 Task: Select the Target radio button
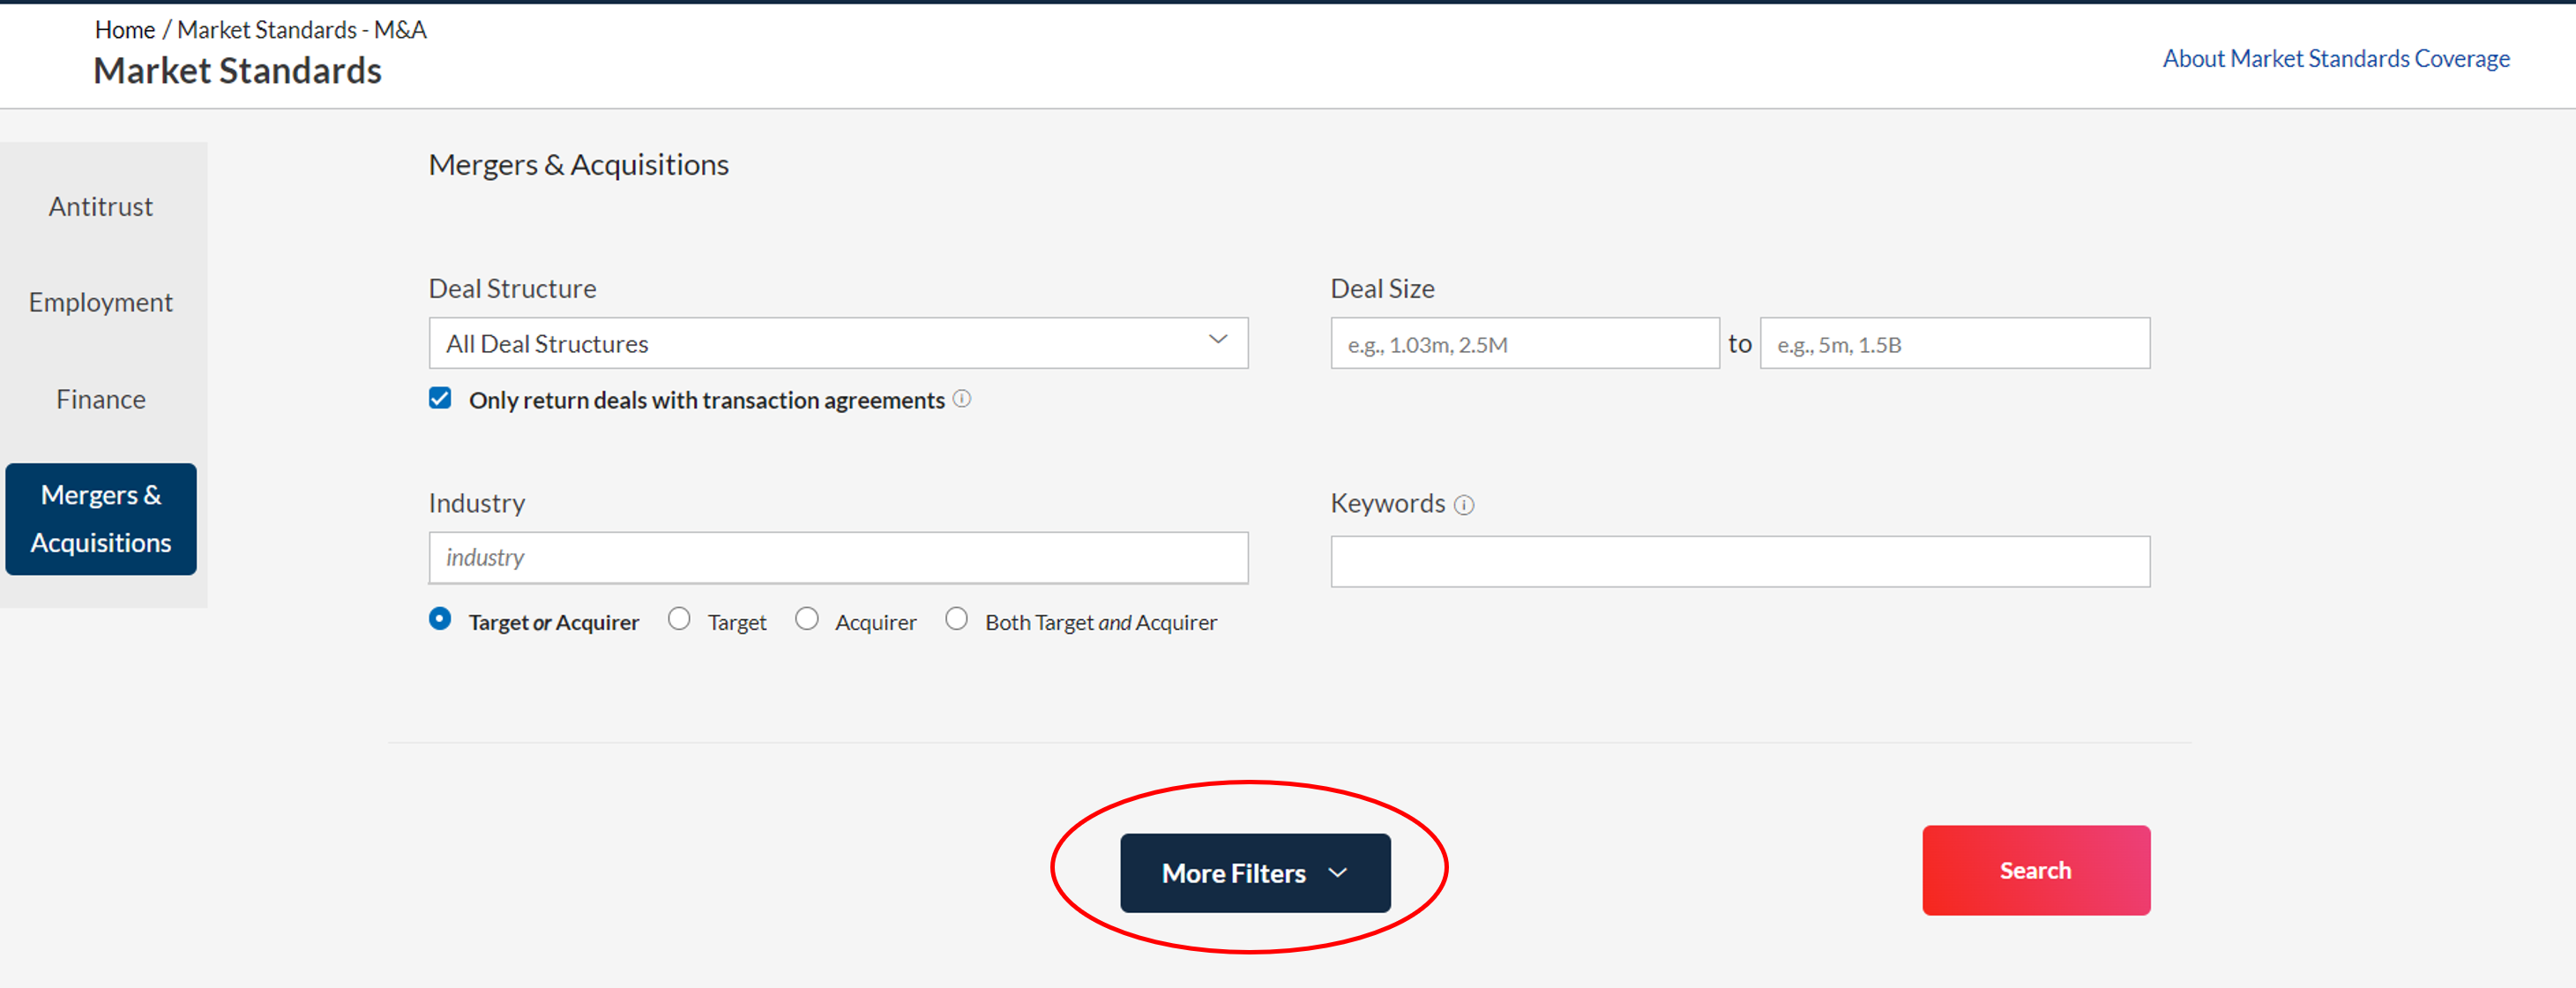click(x=679, y=619)
